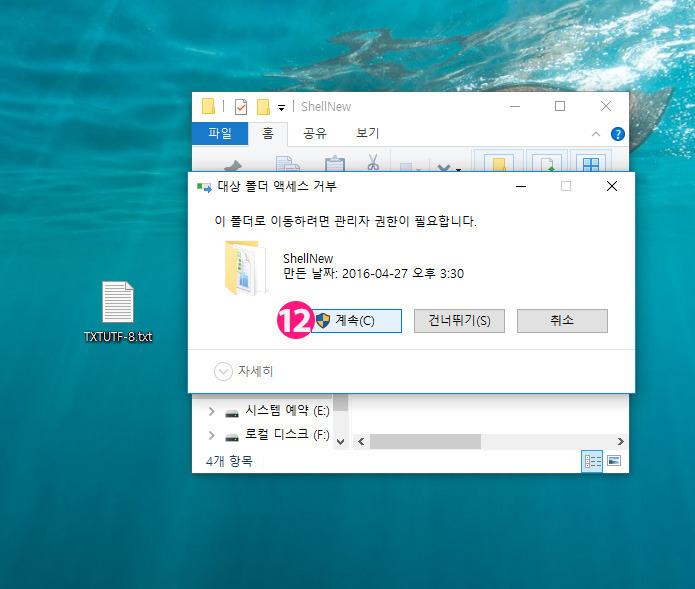695x589 pixels.
Task: Click the New folder ribbon icon
Action: point(499,161)
